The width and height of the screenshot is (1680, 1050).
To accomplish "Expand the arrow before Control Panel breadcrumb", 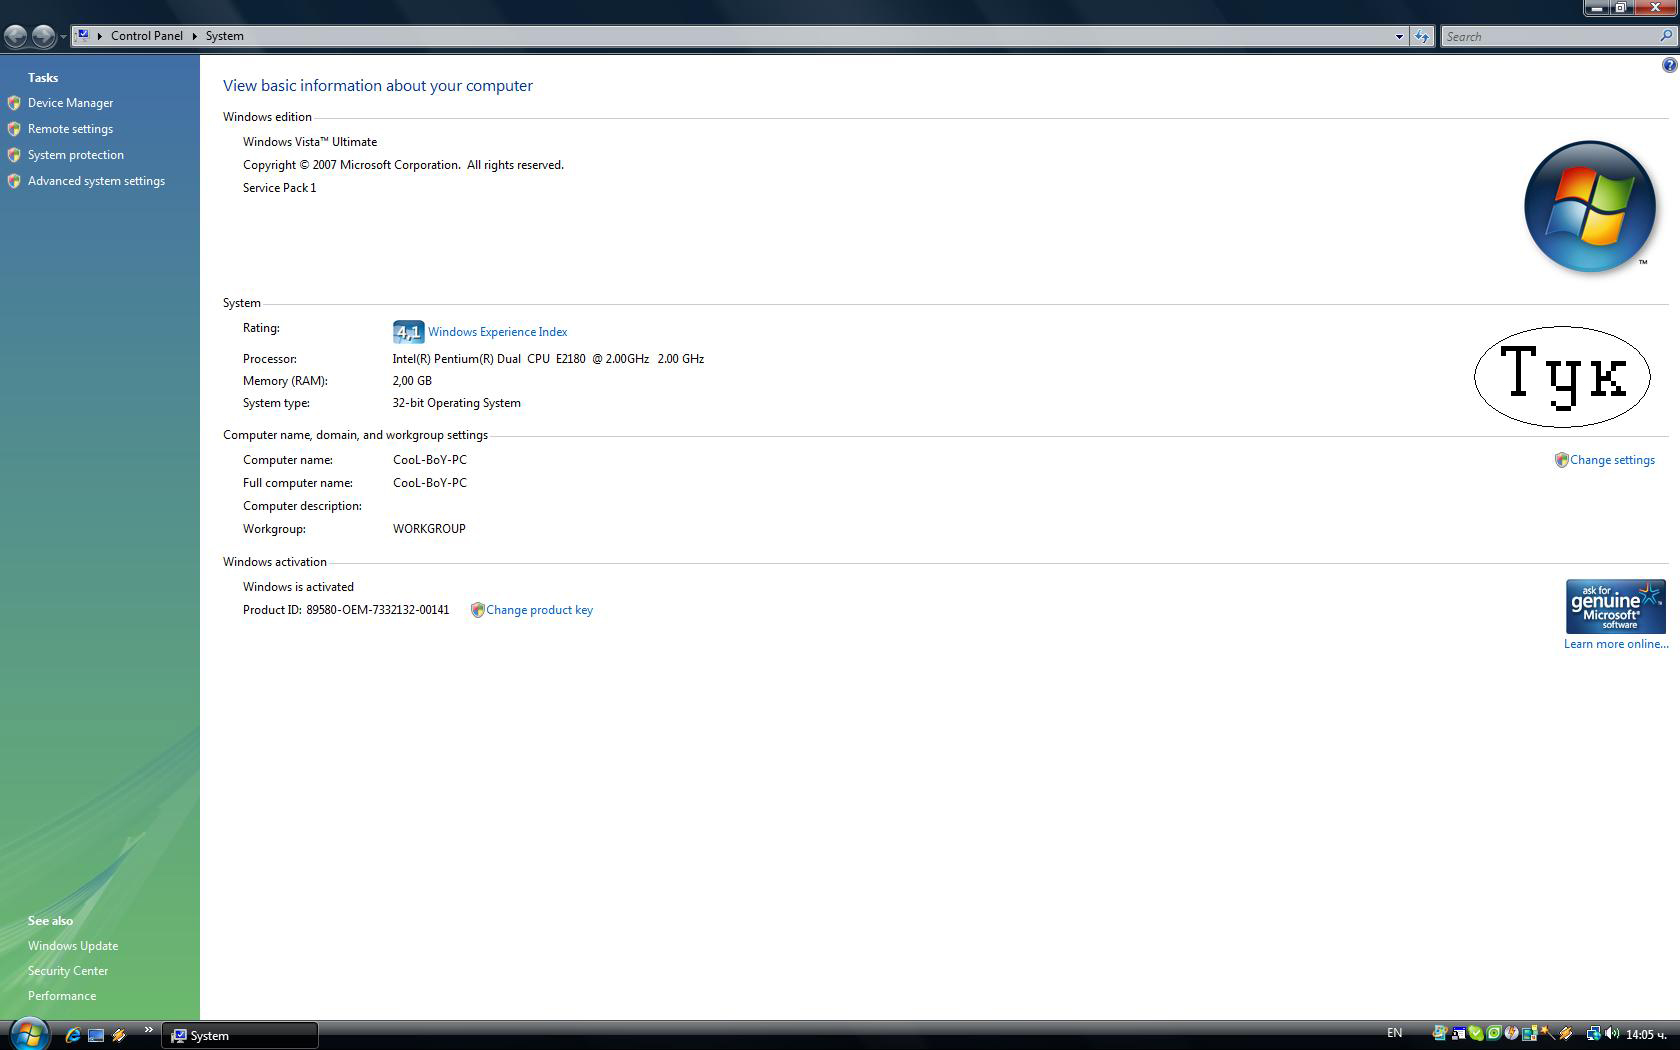I will point(100,36).
